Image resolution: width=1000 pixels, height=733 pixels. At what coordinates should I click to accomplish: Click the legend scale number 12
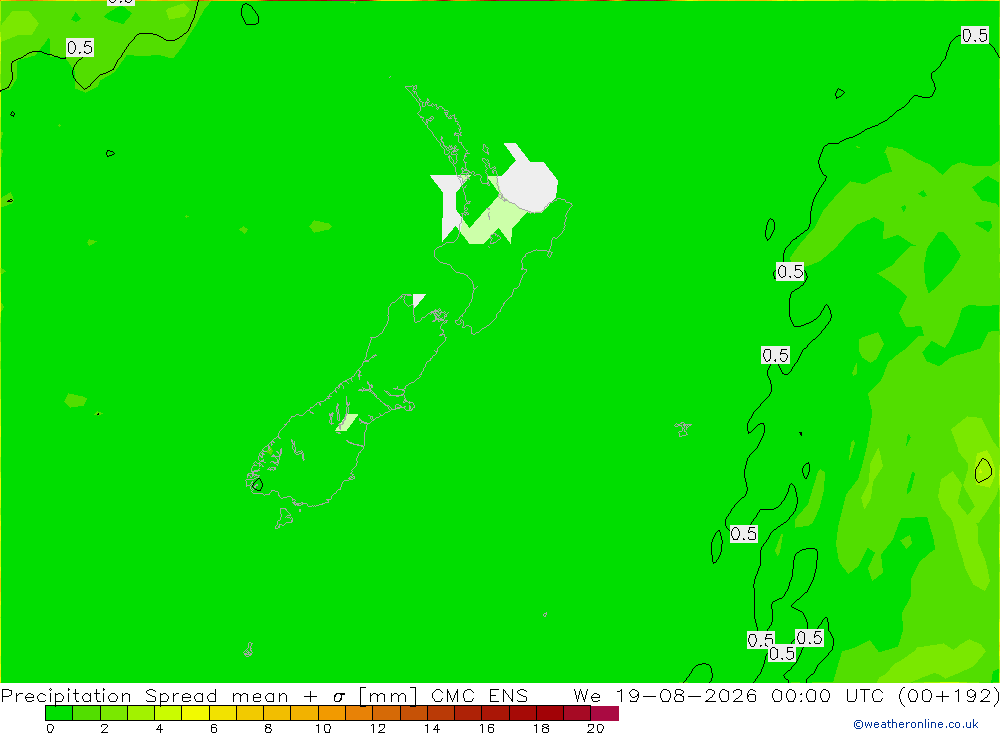(378, 728)
